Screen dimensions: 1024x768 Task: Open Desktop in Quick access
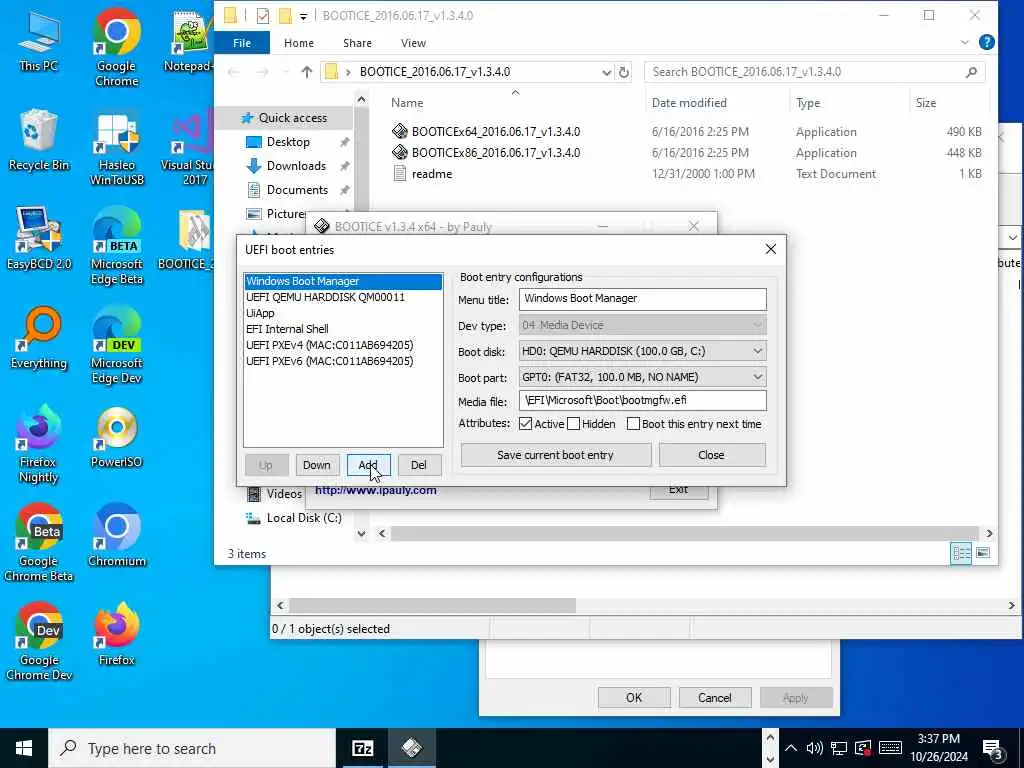point(288,142)
